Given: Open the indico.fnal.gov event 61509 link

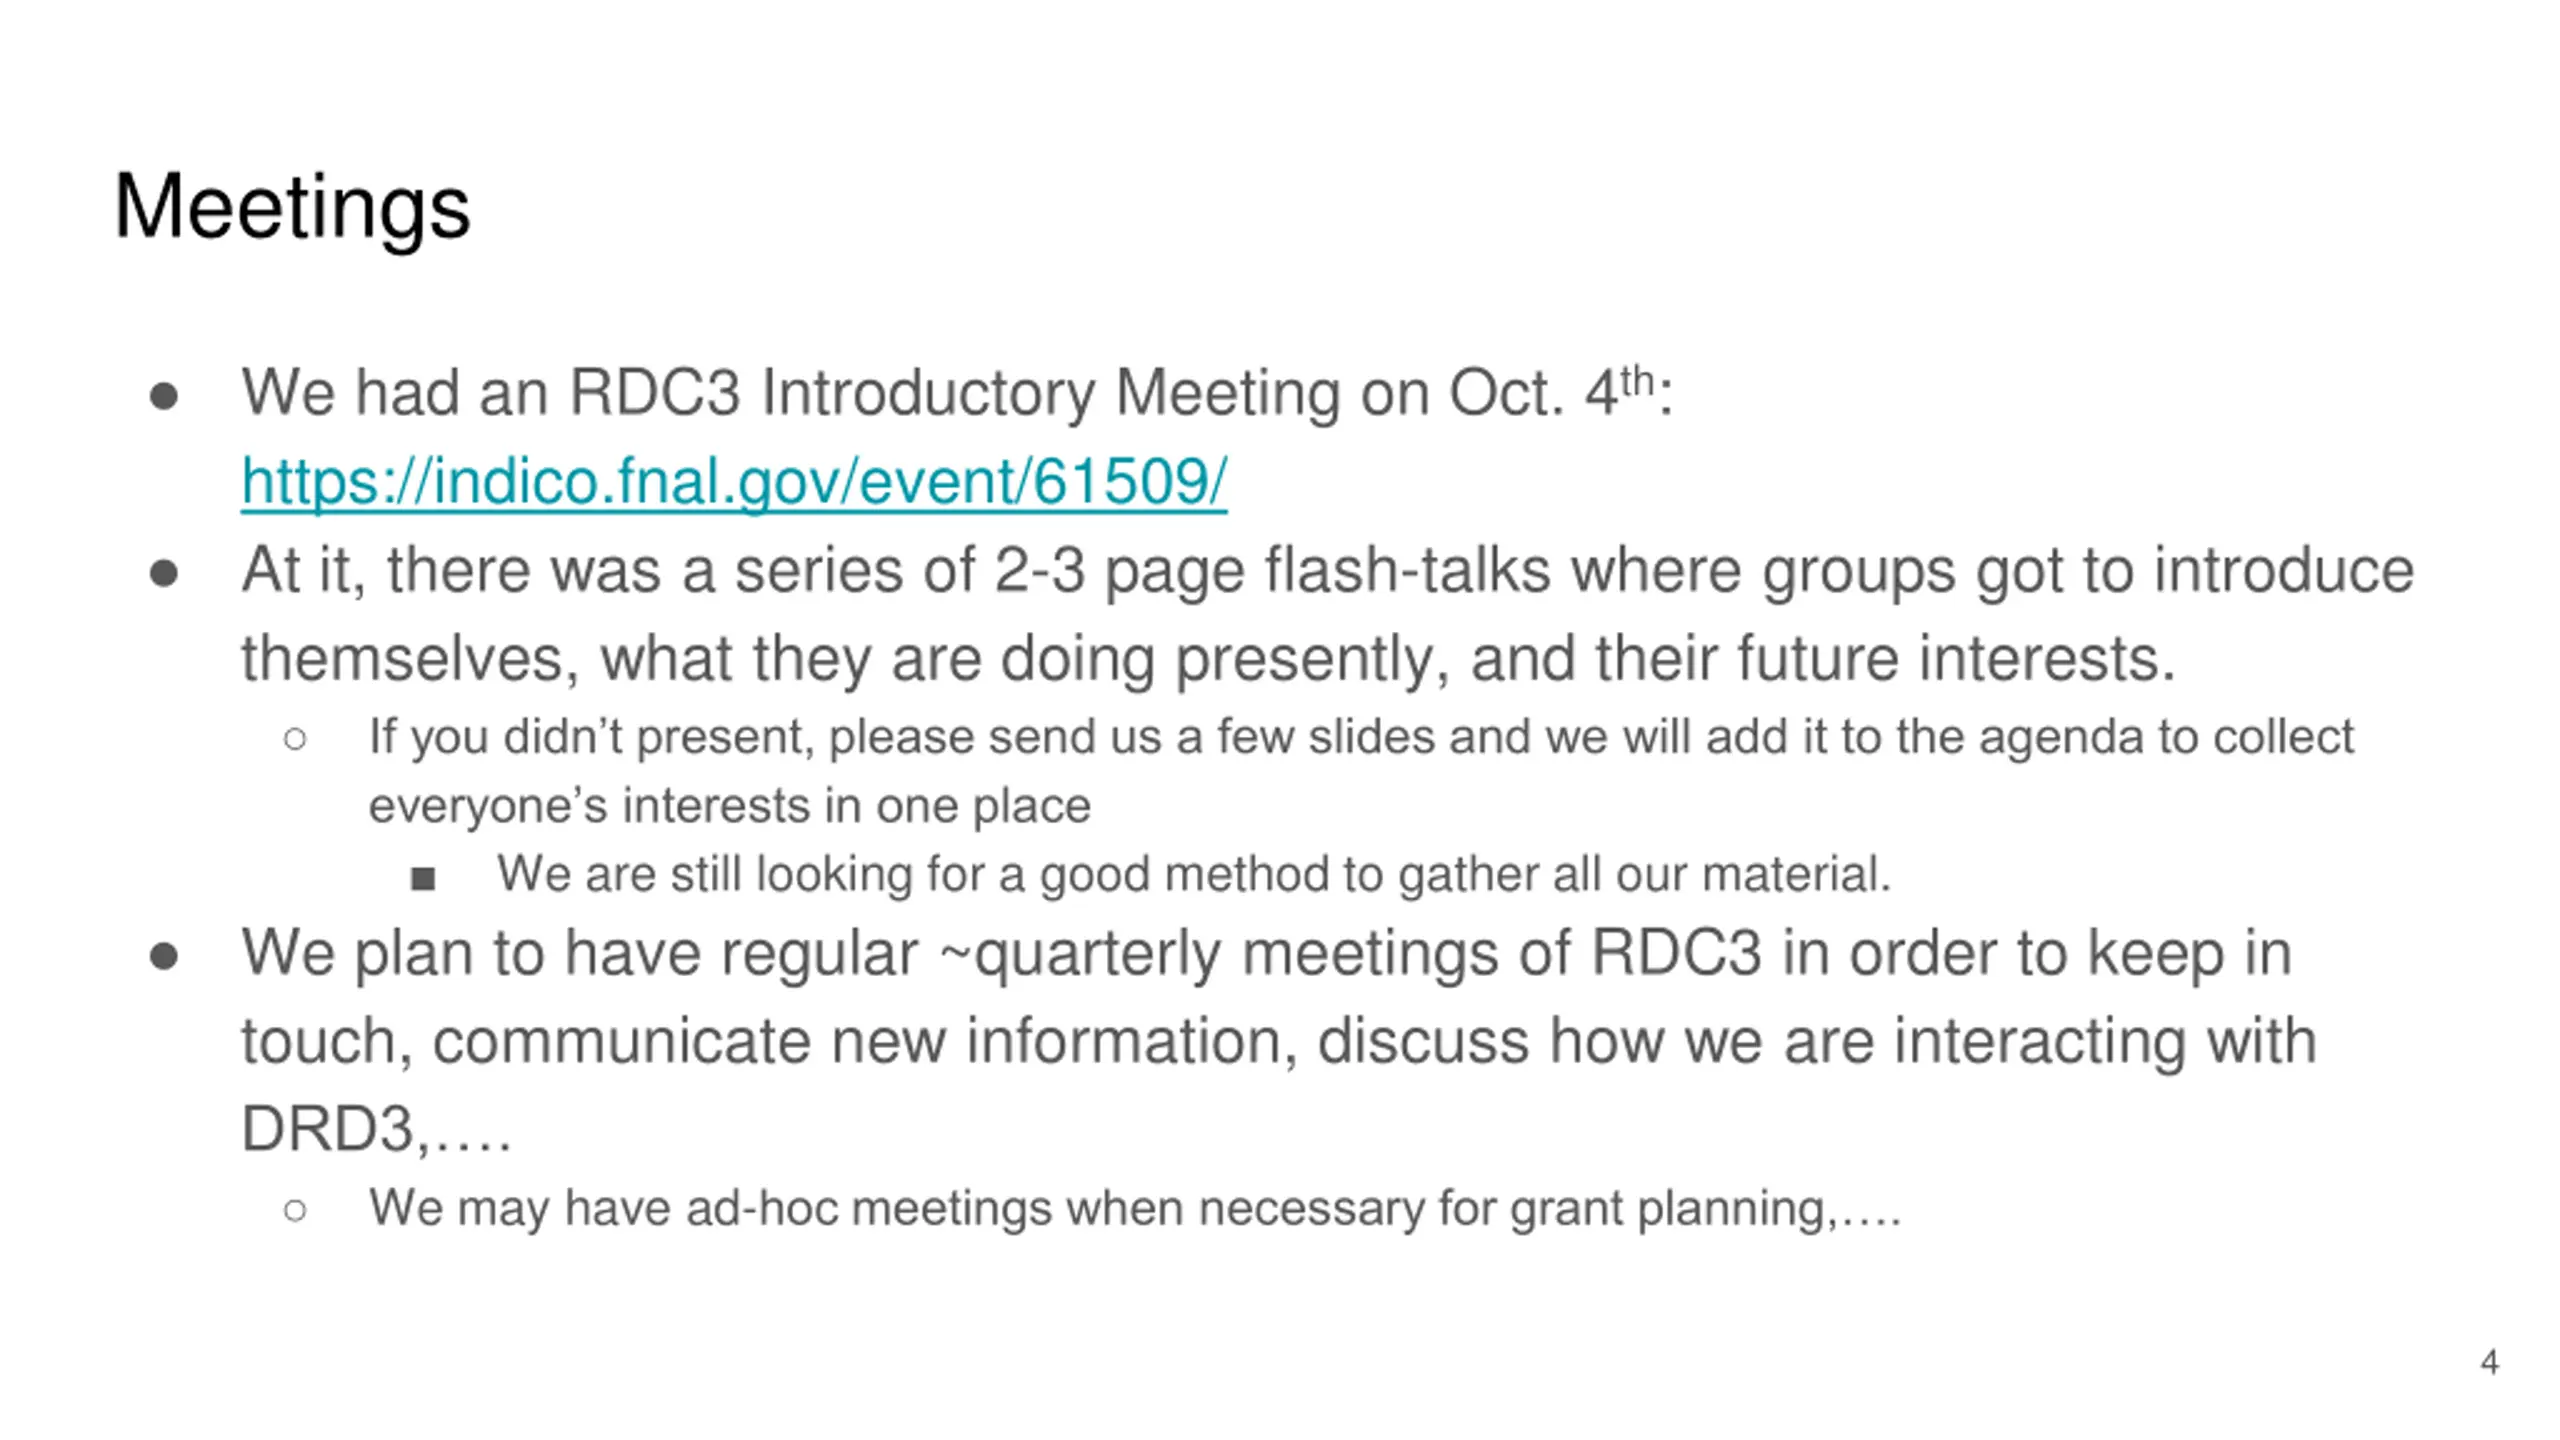Looking at the screenshot, I should click(733, 482).
